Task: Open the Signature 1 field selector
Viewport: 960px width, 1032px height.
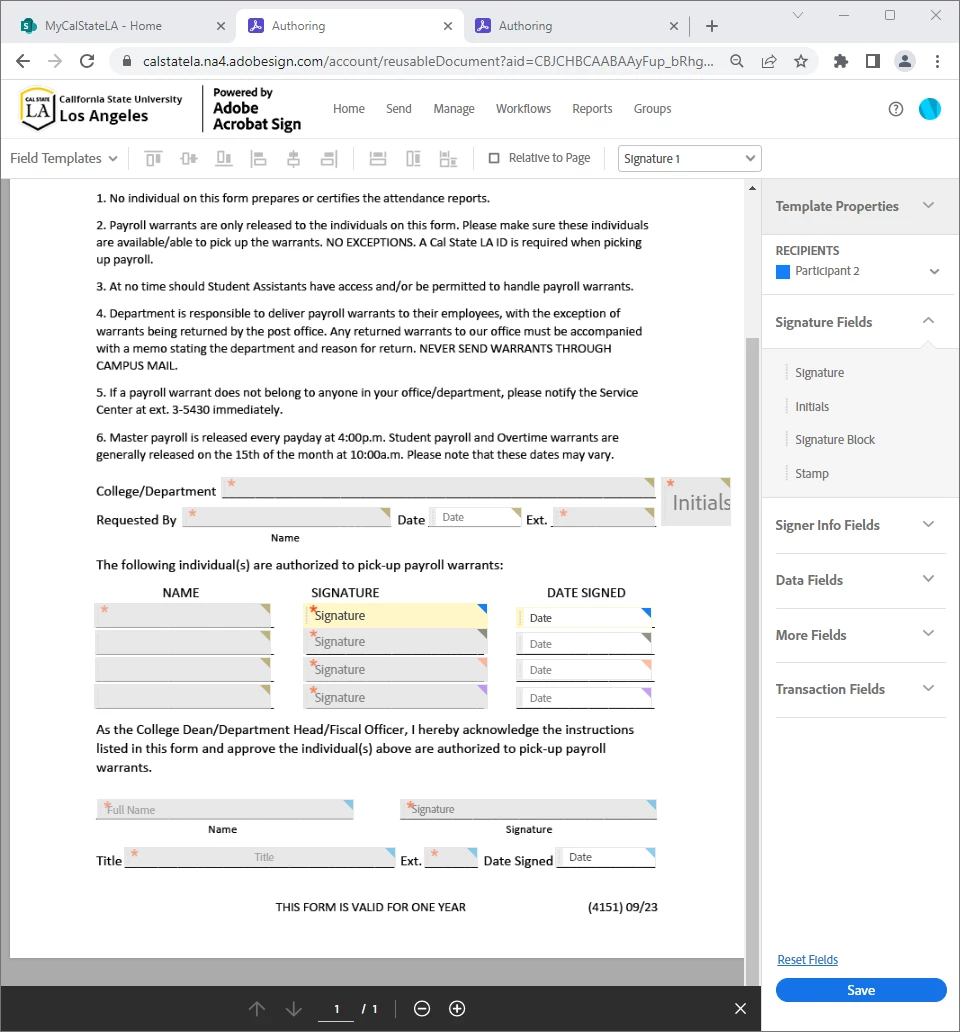Action: pos(690,159)
